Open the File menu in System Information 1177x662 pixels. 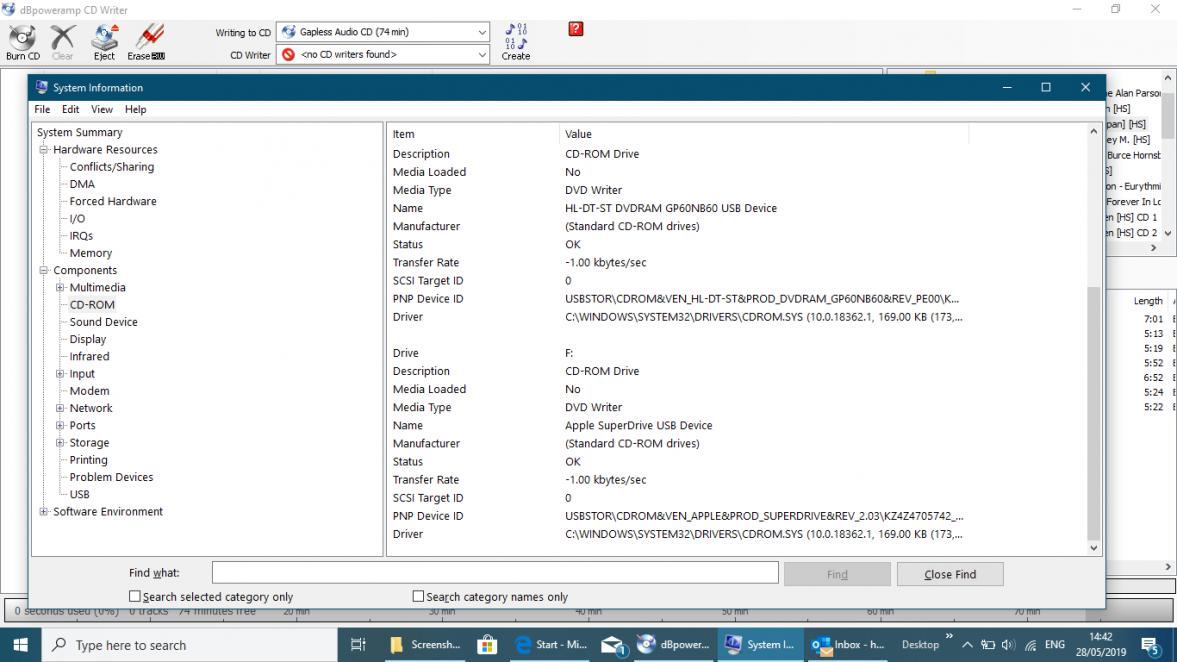[x=42, y=109]
